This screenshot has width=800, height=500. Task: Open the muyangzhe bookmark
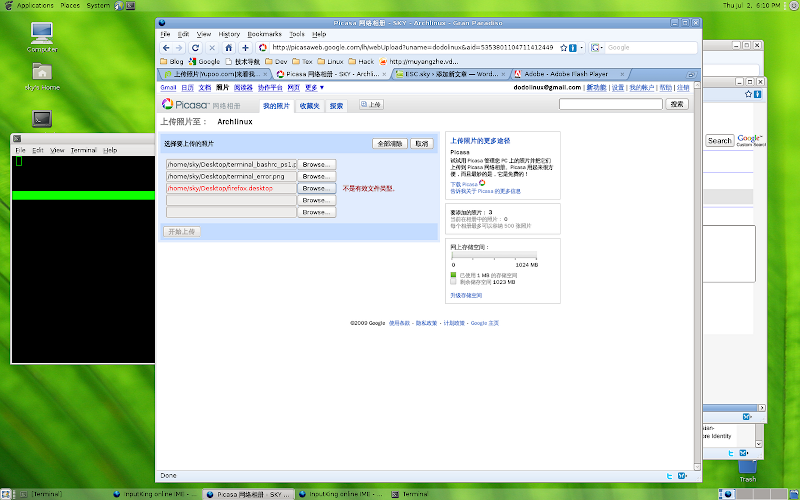click(x=419, y=61)
